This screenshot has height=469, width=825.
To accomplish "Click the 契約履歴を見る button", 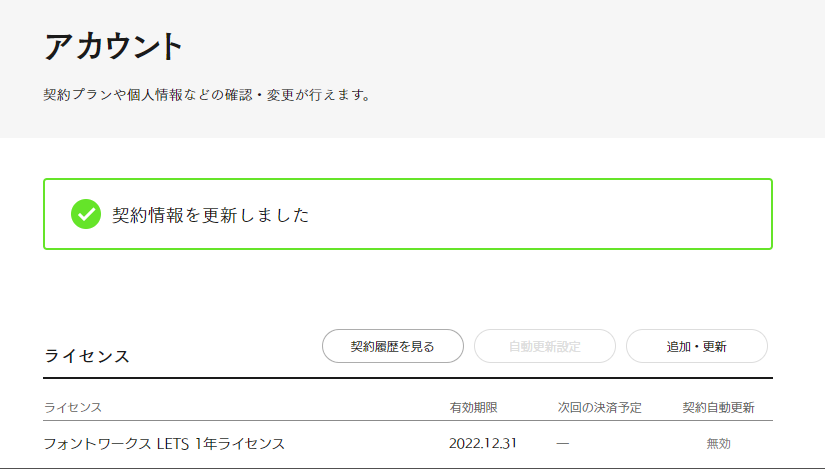I will tap(393, 346).
